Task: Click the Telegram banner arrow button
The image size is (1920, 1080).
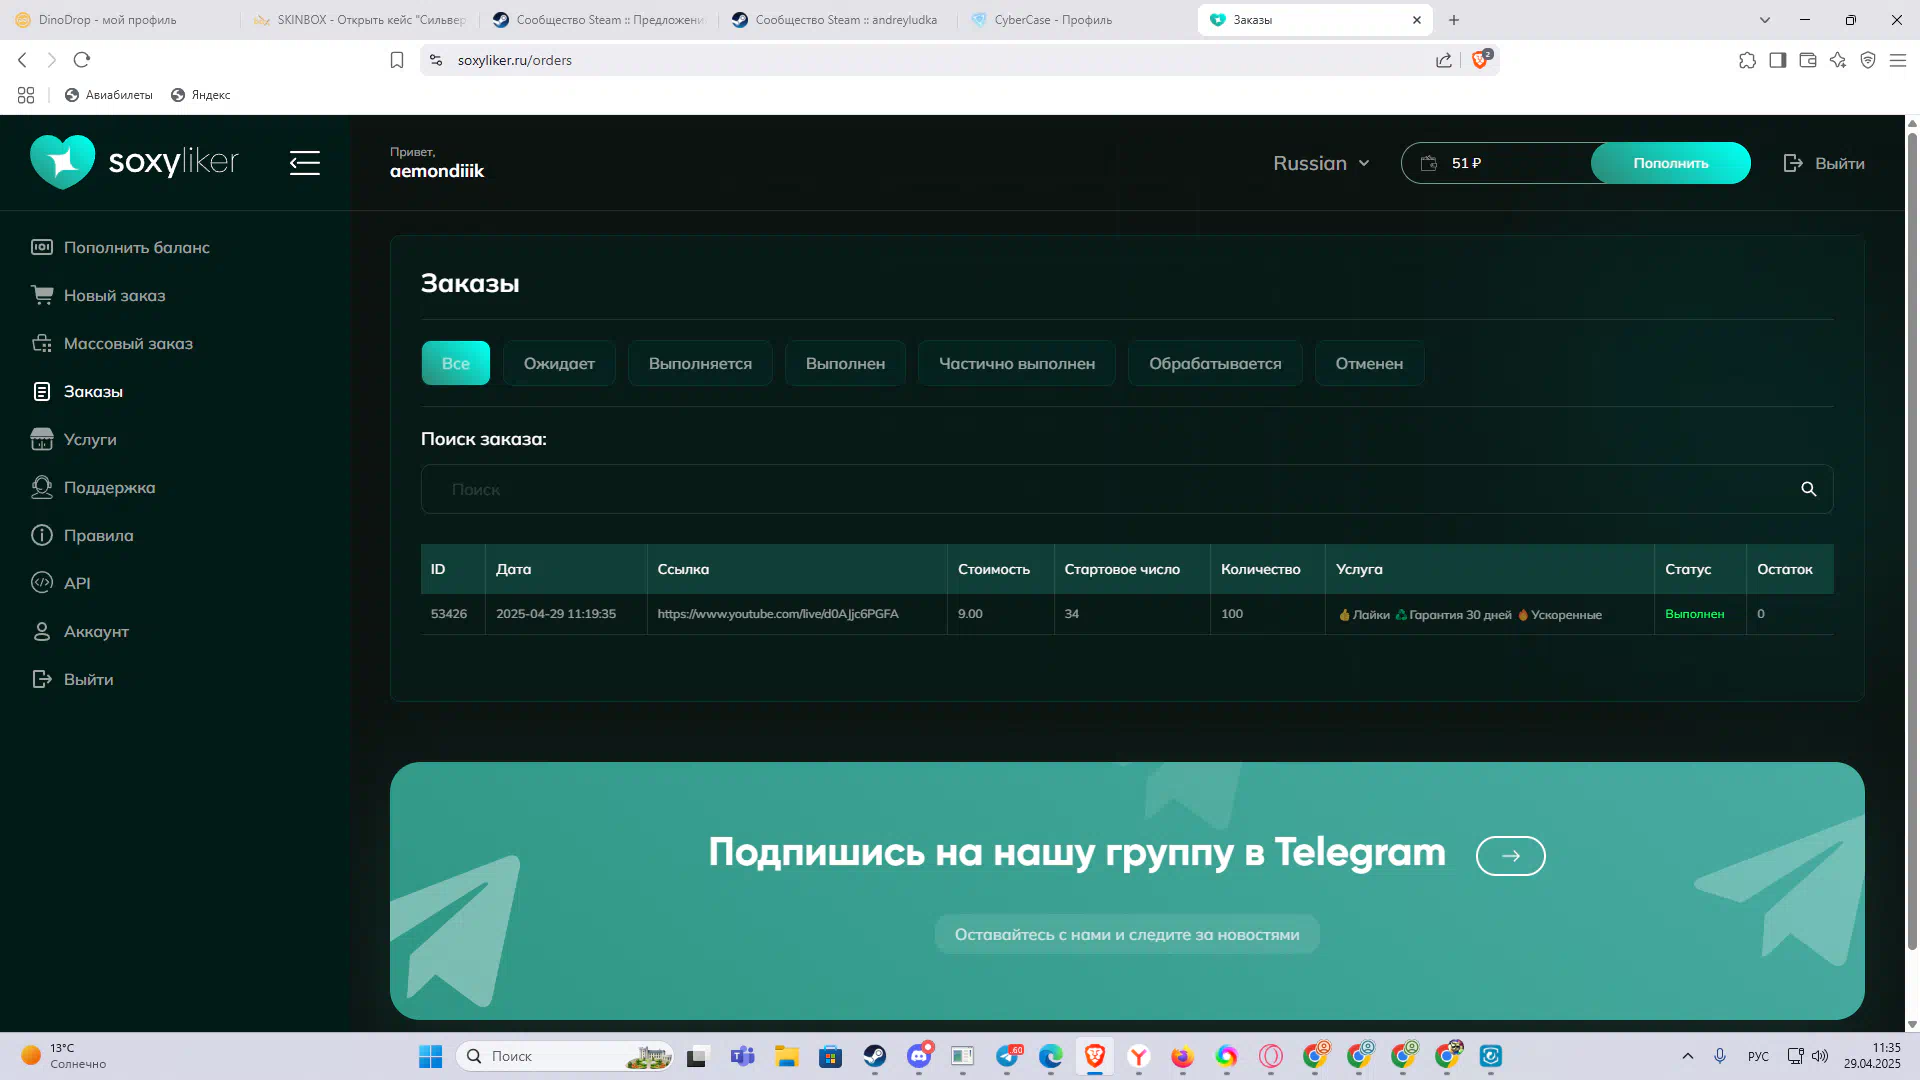Action: (x=1510, y=856)
